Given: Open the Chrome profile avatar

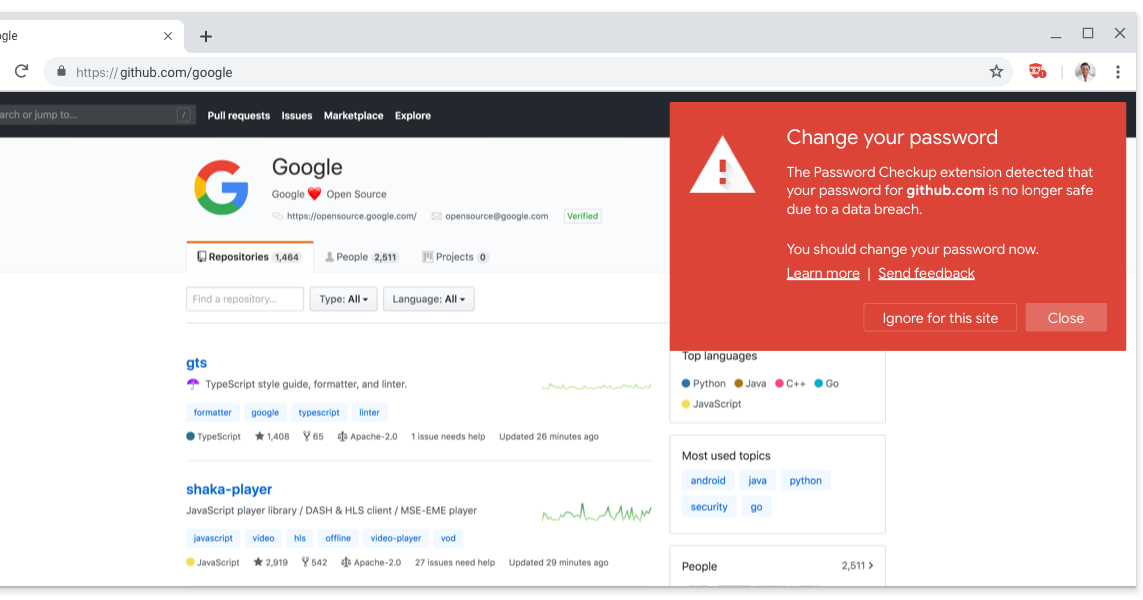Looking at the screenshot, I should click(x=1085, y=71).
